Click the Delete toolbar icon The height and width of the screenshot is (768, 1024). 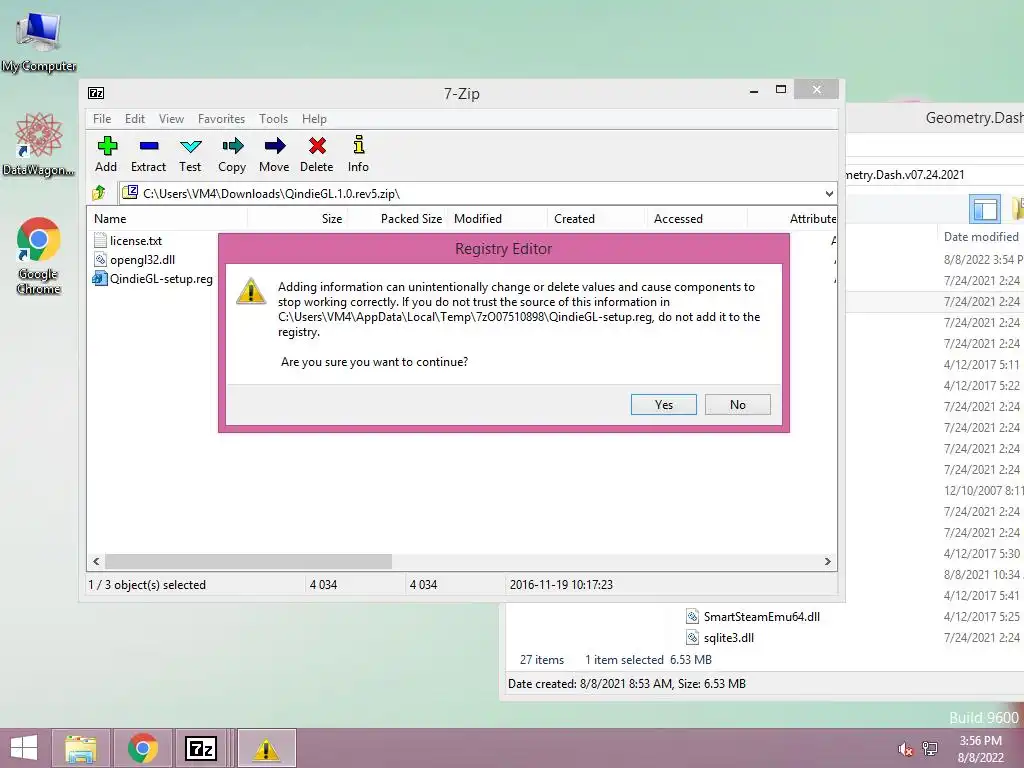coord(317,146)
